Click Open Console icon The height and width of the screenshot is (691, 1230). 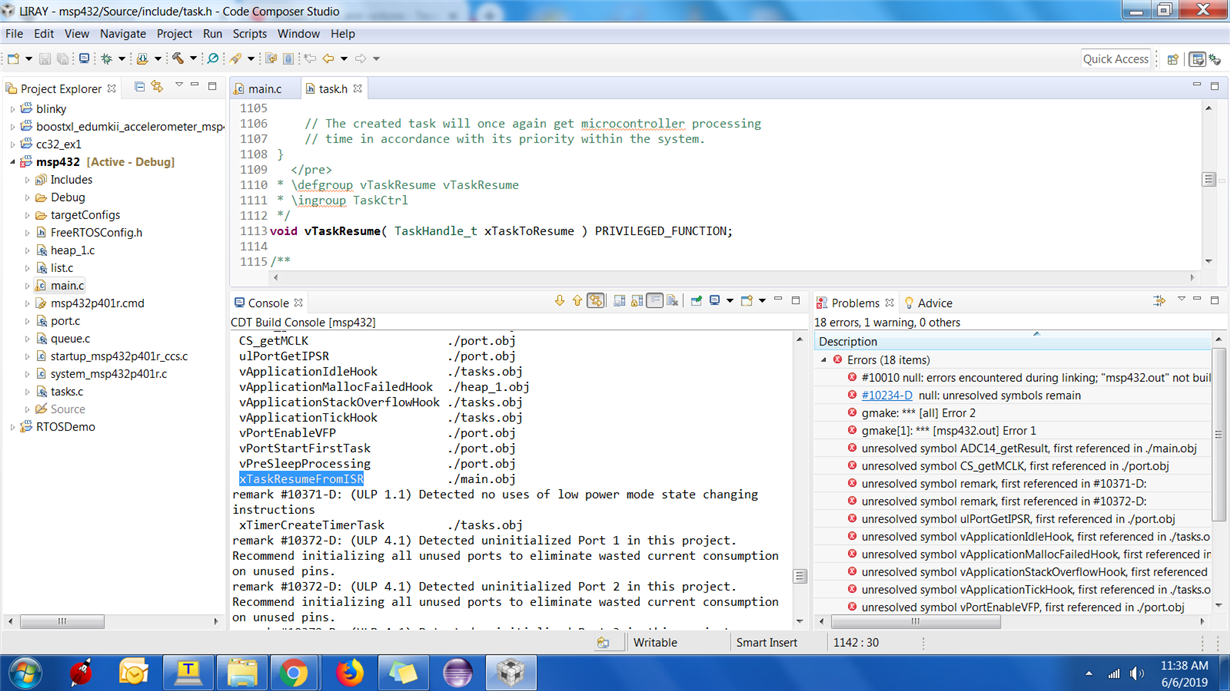click(x=746, y=301)
